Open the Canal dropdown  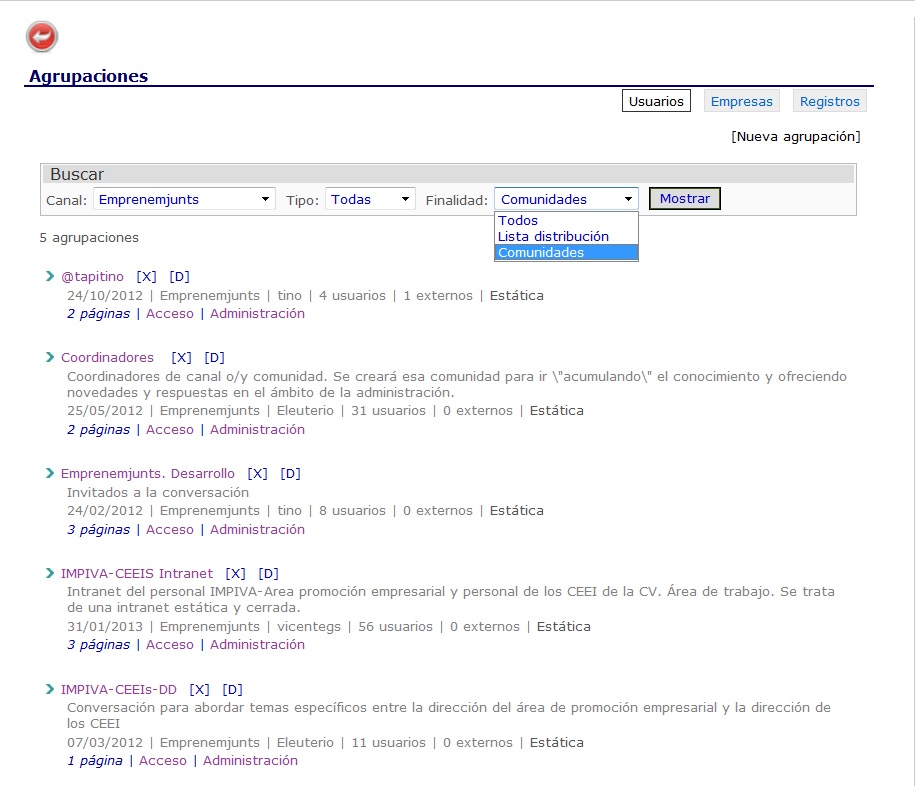184,199
